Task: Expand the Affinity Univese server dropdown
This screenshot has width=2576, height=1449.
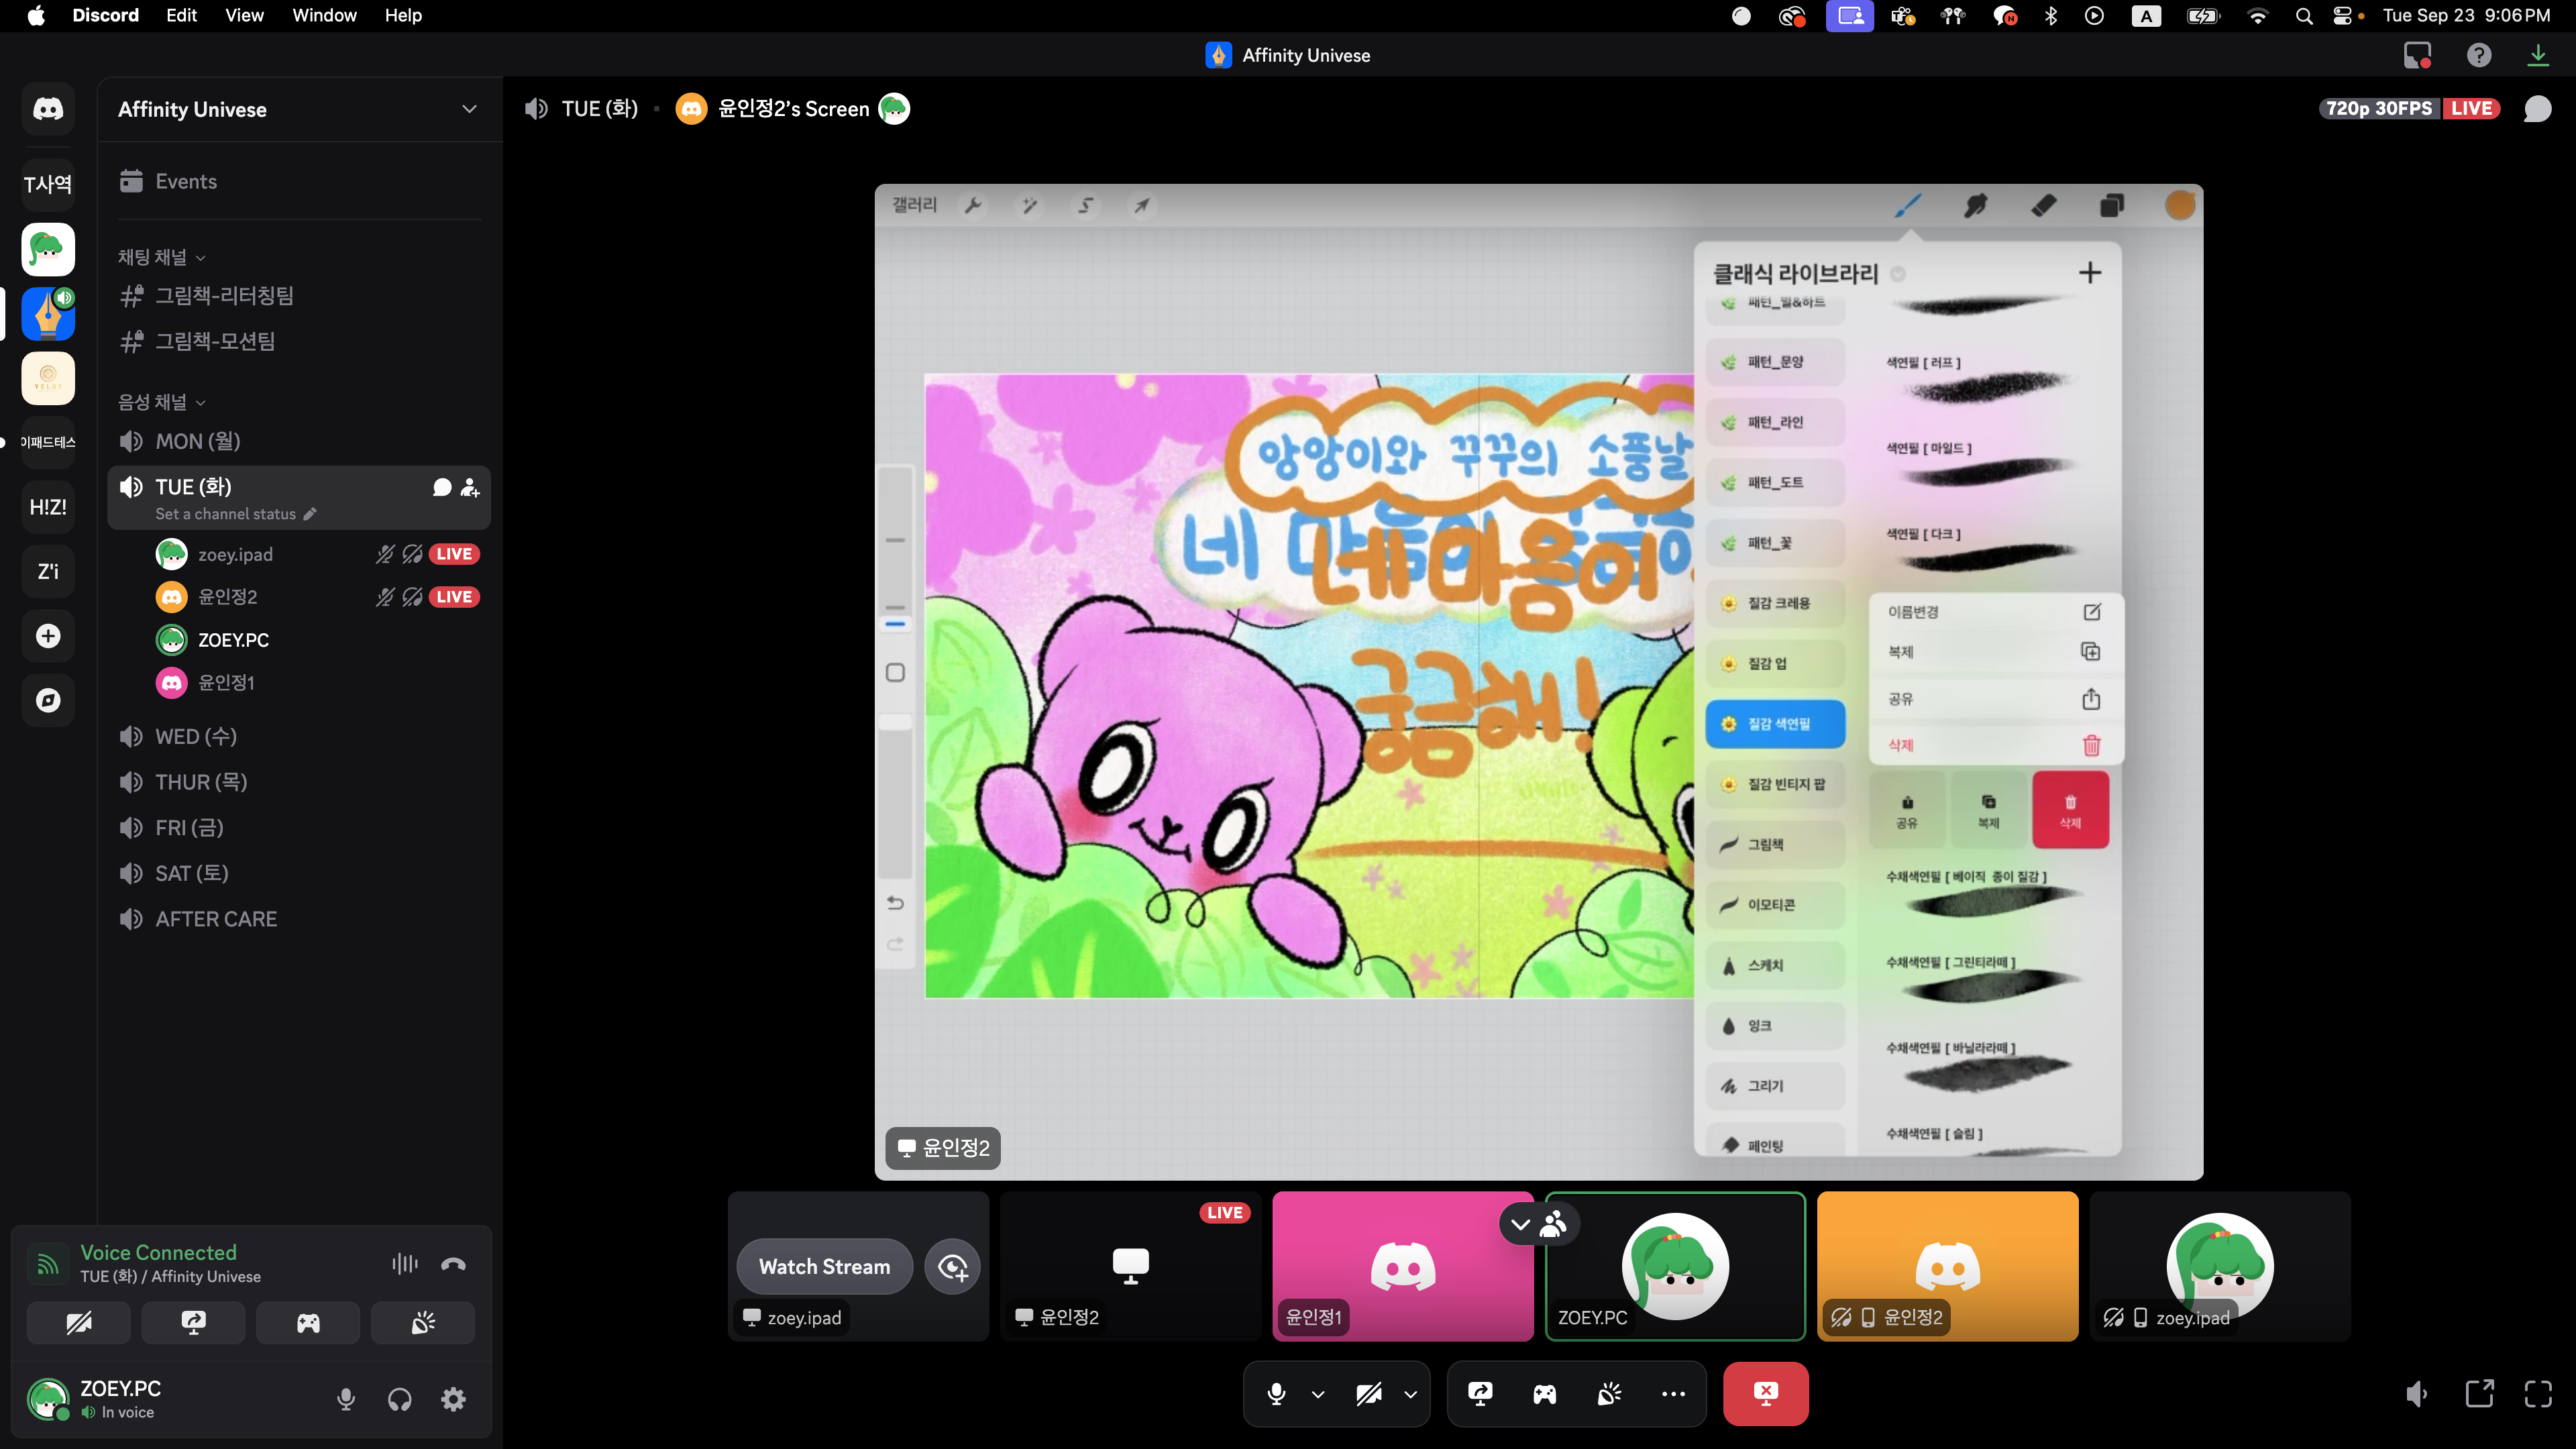Action: pyautogui.click(x=469, y=109)
